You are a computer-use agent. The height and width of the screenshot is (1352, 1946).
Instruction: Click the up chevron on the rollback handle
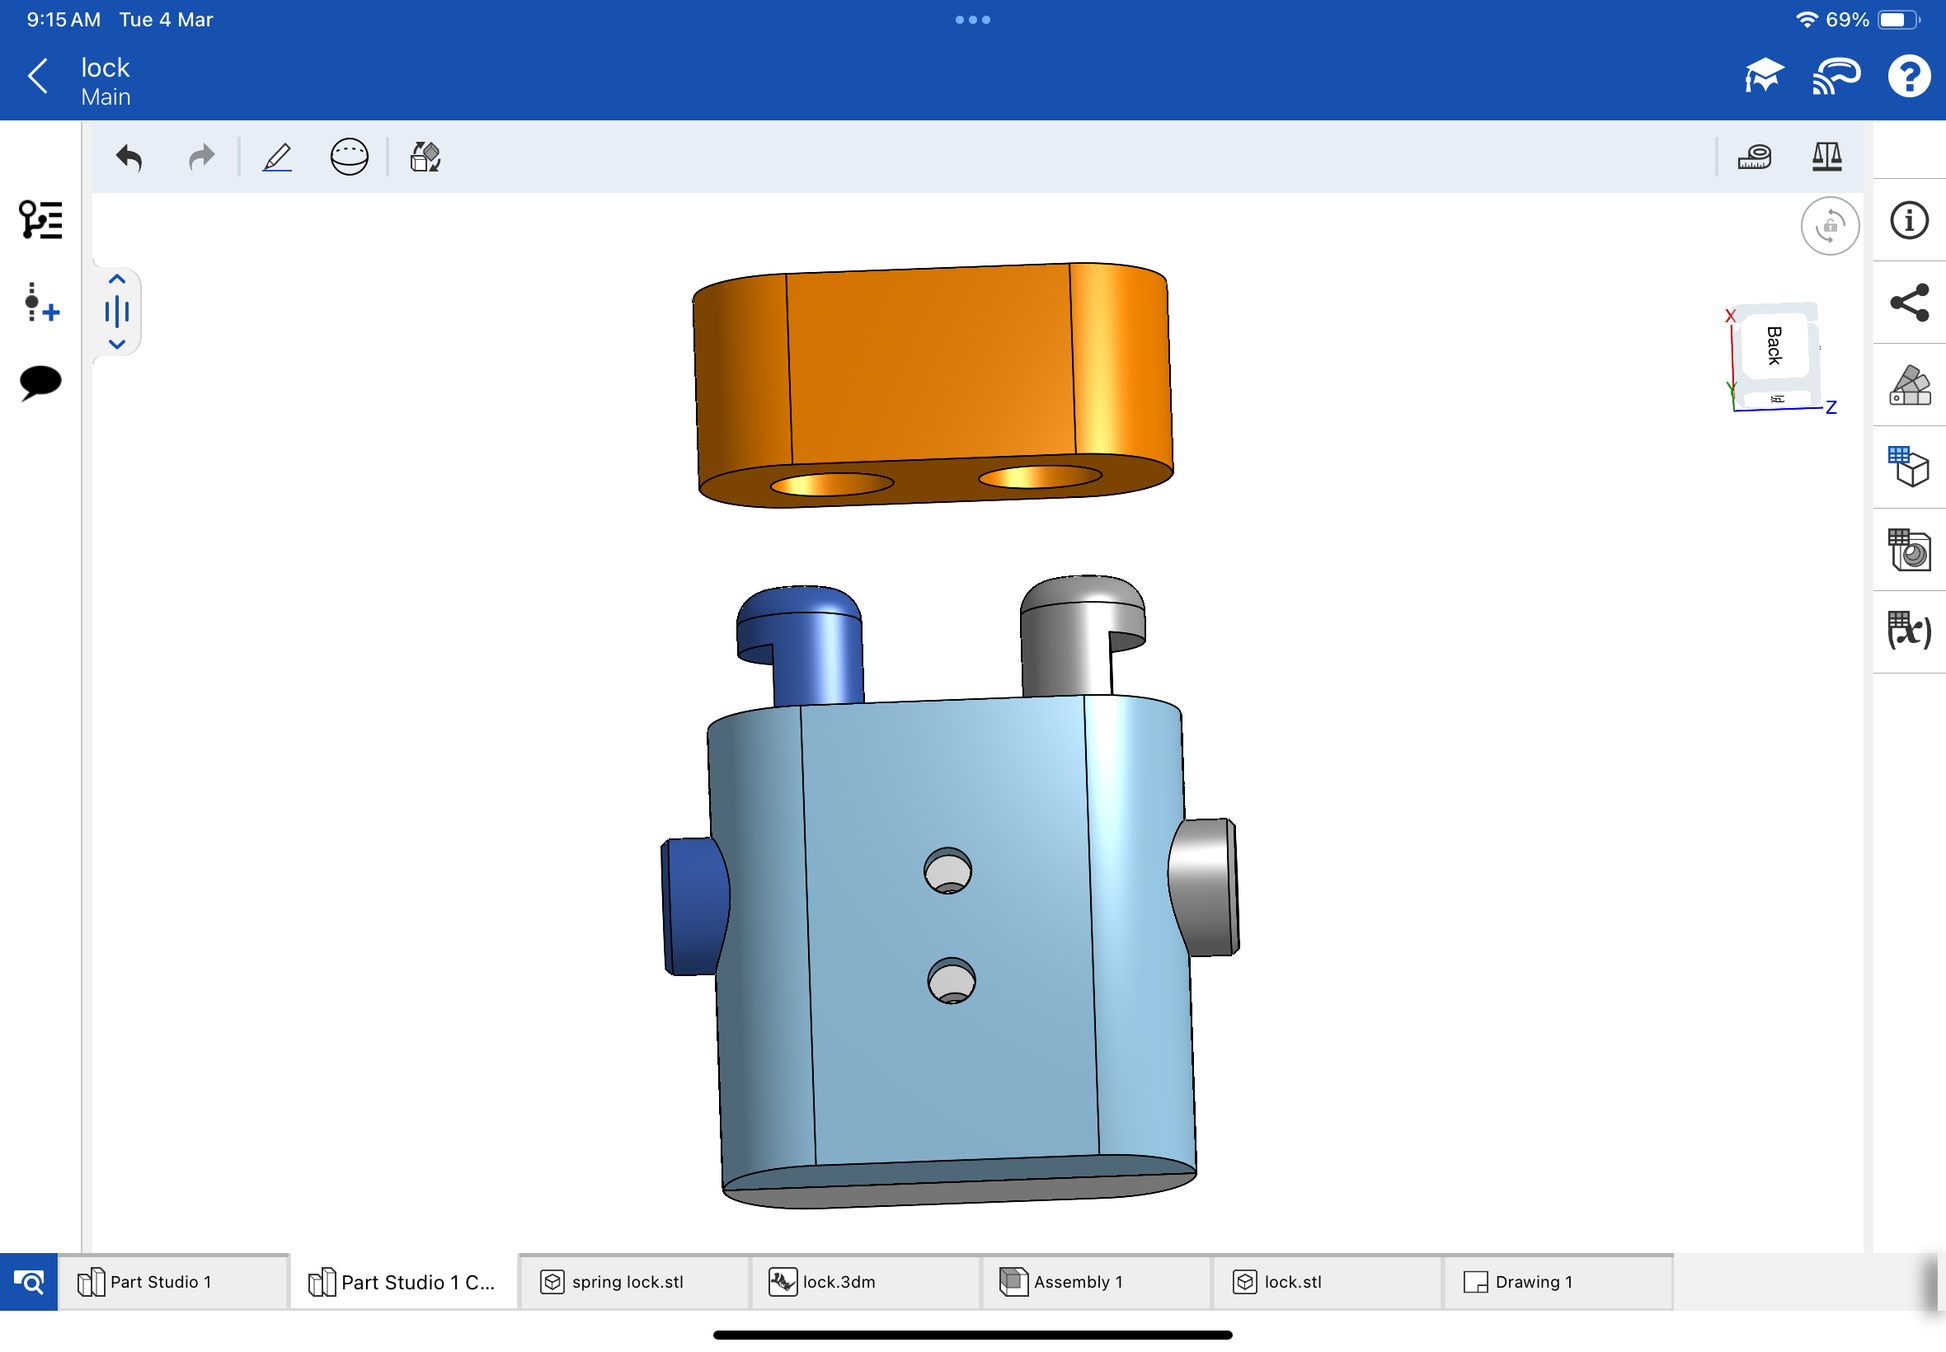tap(117, 280)
